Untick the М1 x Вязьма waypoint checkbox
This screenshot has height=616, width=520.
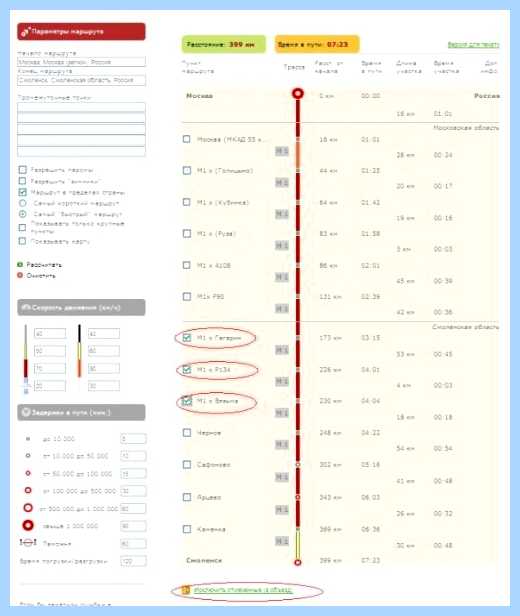pyautogui.click(x=187, y=401)
